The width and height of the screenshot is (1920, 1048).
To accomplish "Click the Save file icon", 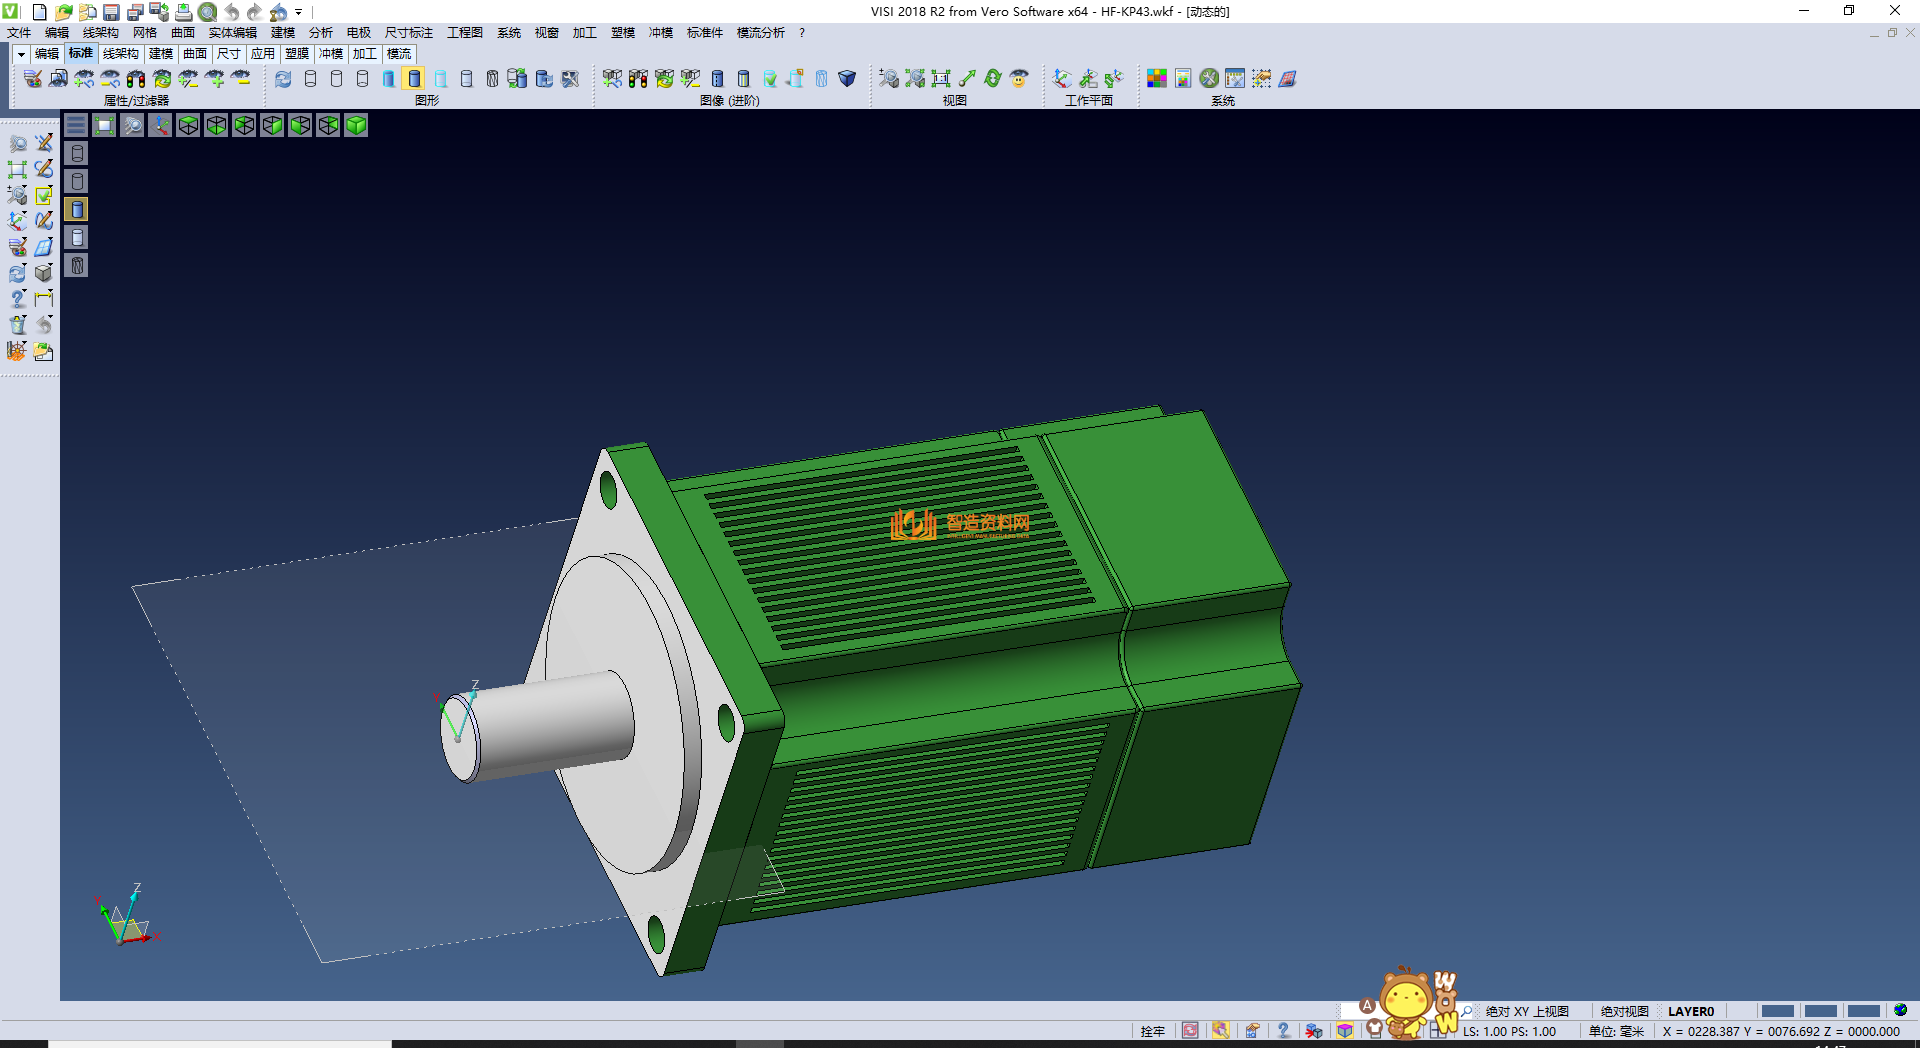I will click(111, 12).
